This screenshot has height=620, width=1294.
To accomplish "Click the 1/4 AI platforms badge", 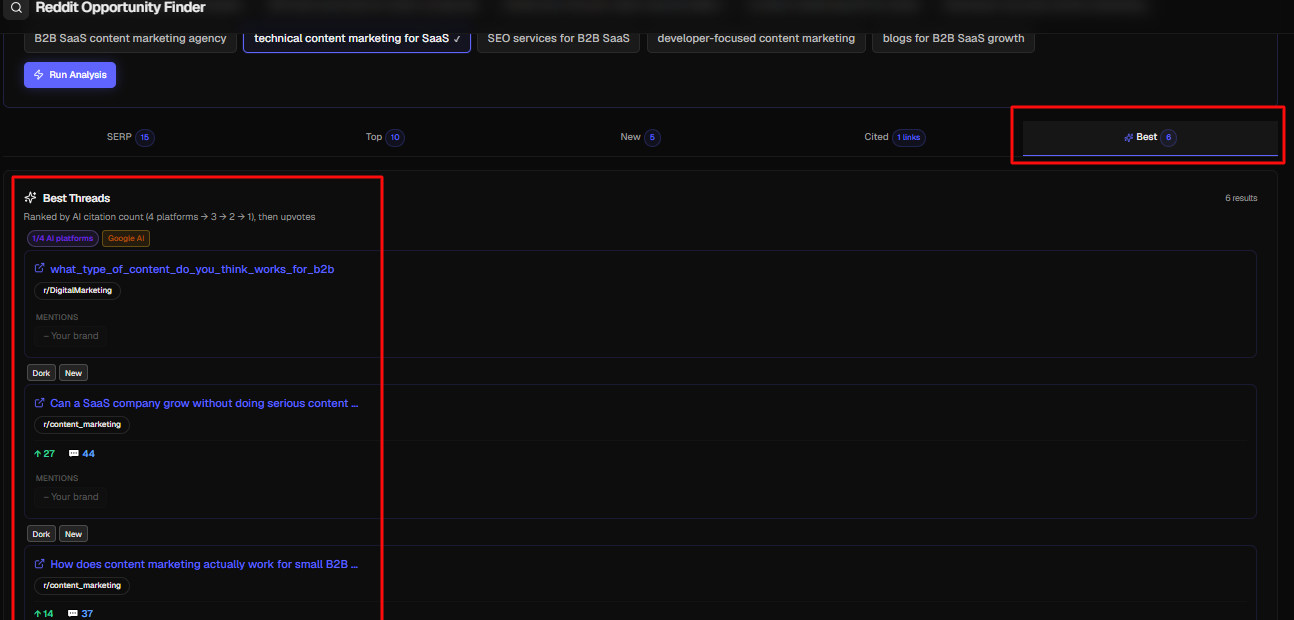I will pyautogui.click(x=63, y=238).
